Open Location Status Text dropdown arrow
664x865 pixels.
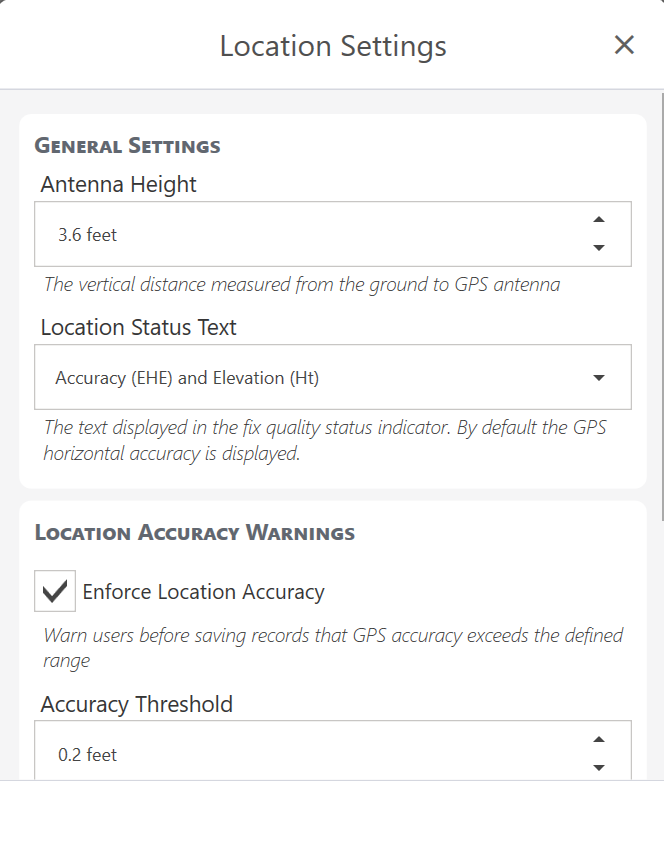click(x=599, y=378)
